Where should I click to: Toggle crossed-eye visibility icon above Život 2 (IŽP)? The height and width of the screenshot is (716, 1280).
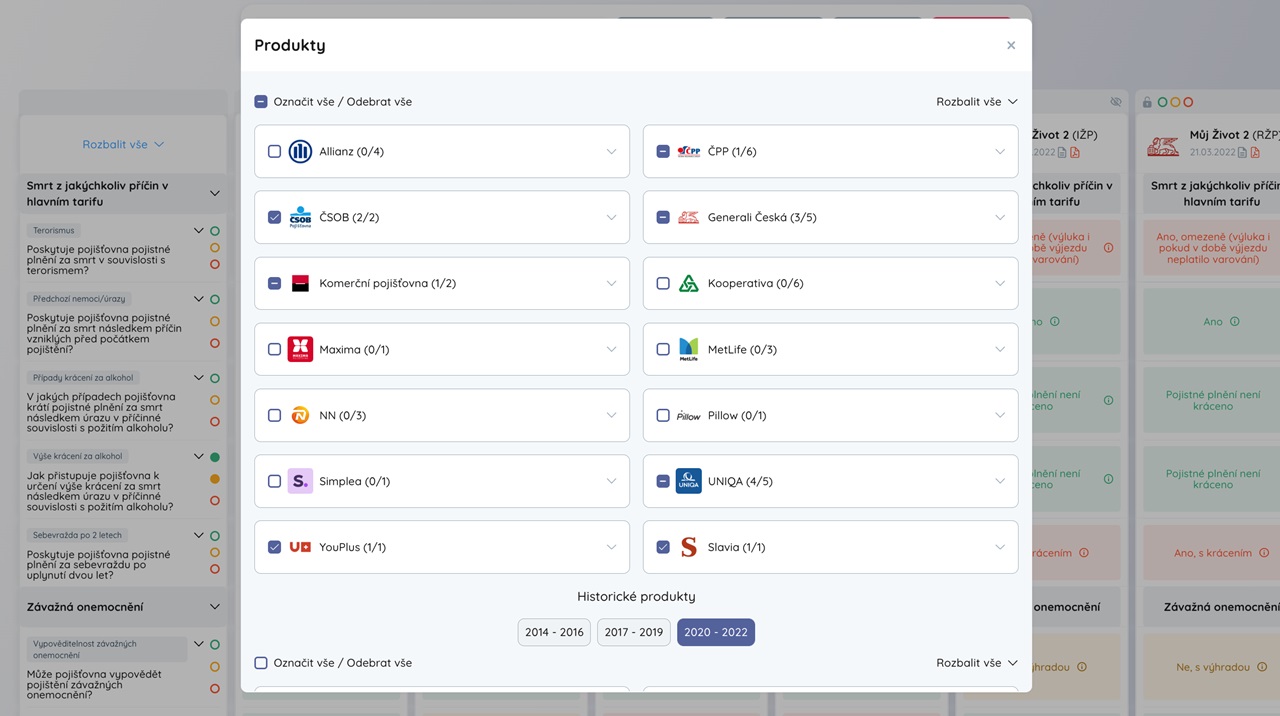tap(1116, 102)
